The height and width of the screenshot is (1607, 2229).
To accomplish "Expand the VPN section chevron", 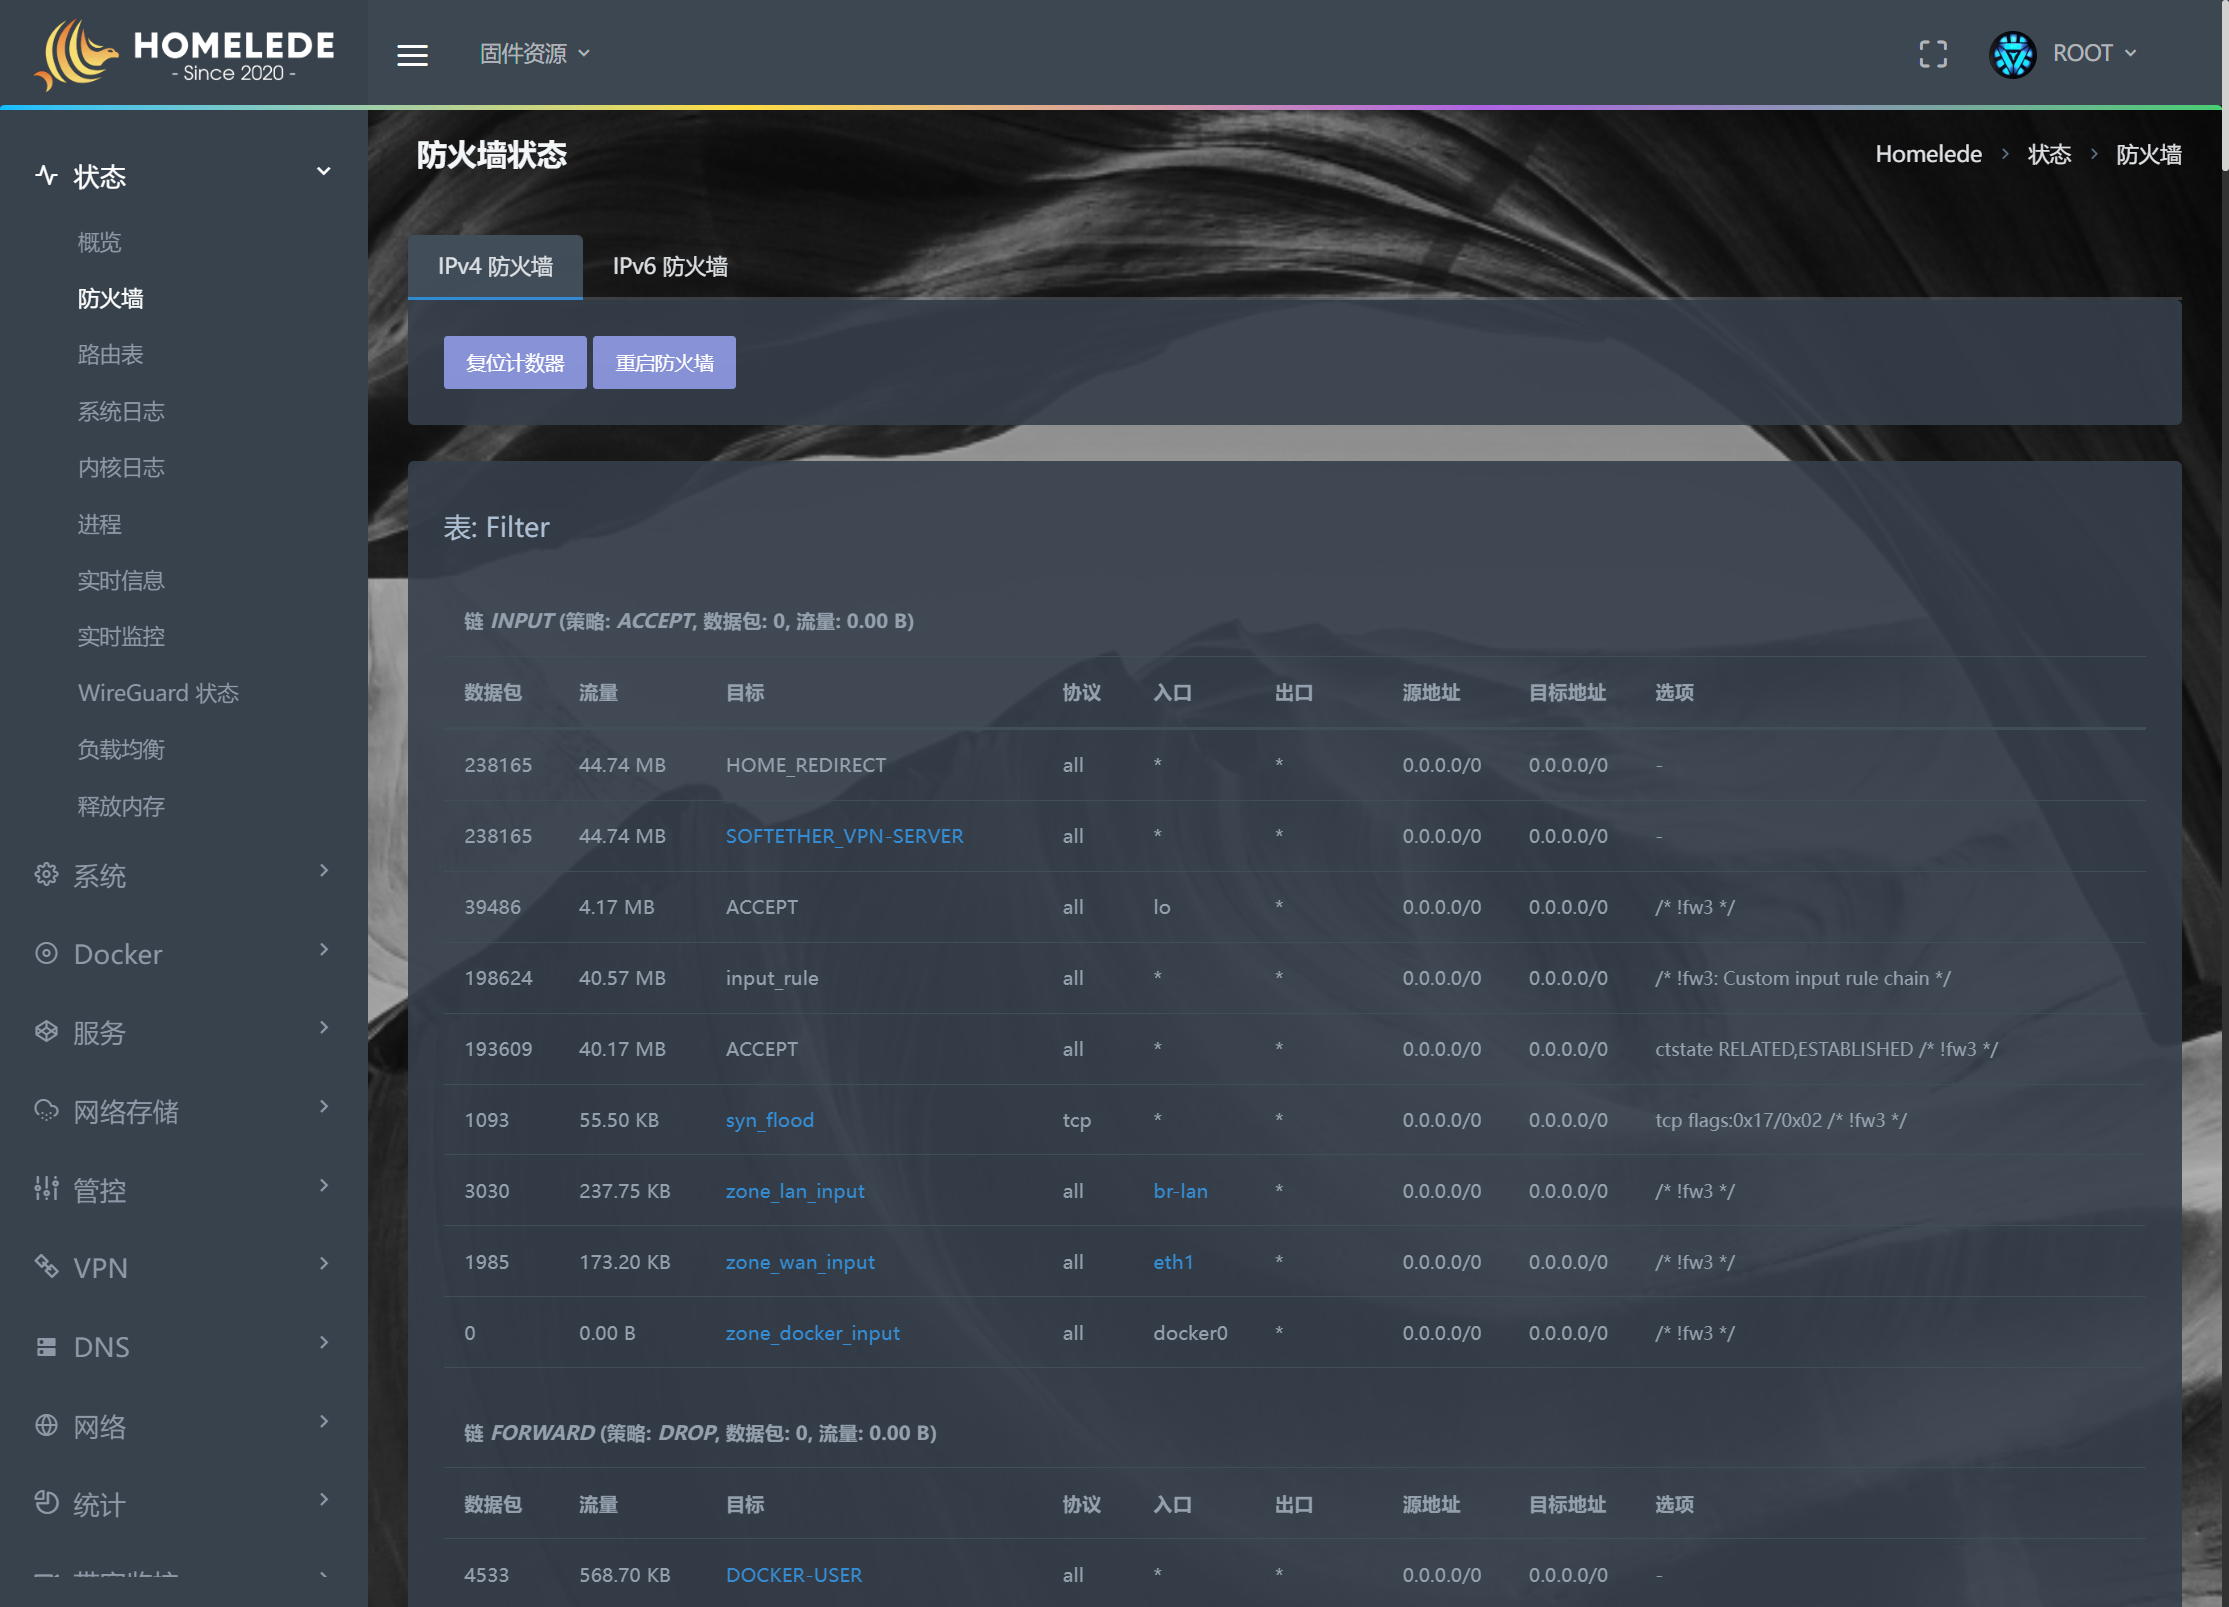I will tap(323, 1262).
